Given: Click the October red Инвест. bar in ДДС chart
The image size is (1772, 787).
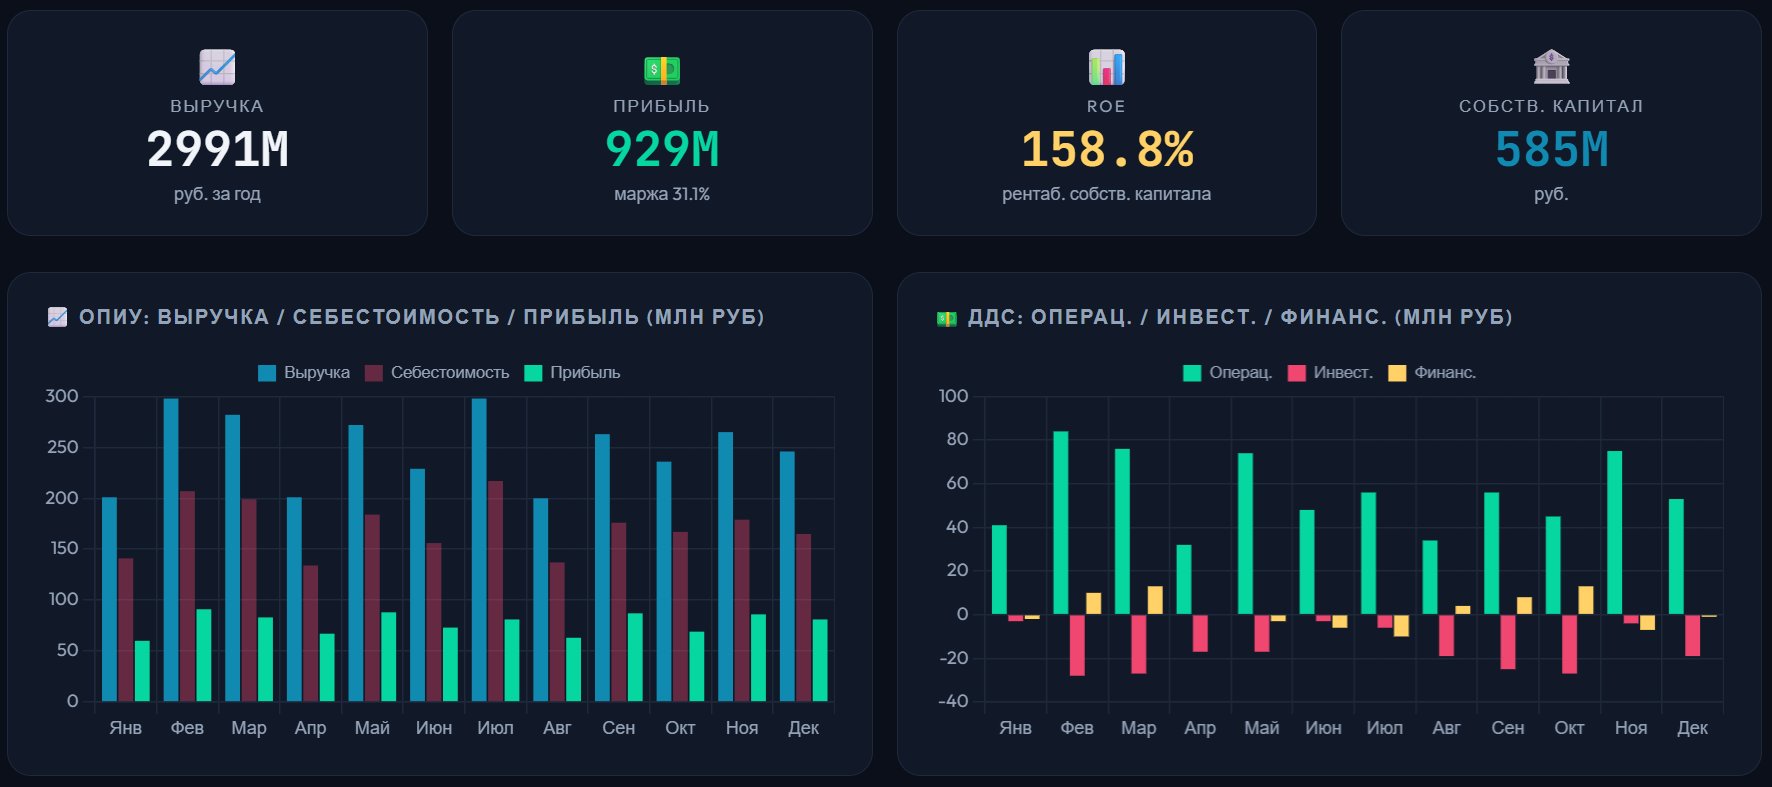Looking at the screenshot, I should tap(1569, 643).
